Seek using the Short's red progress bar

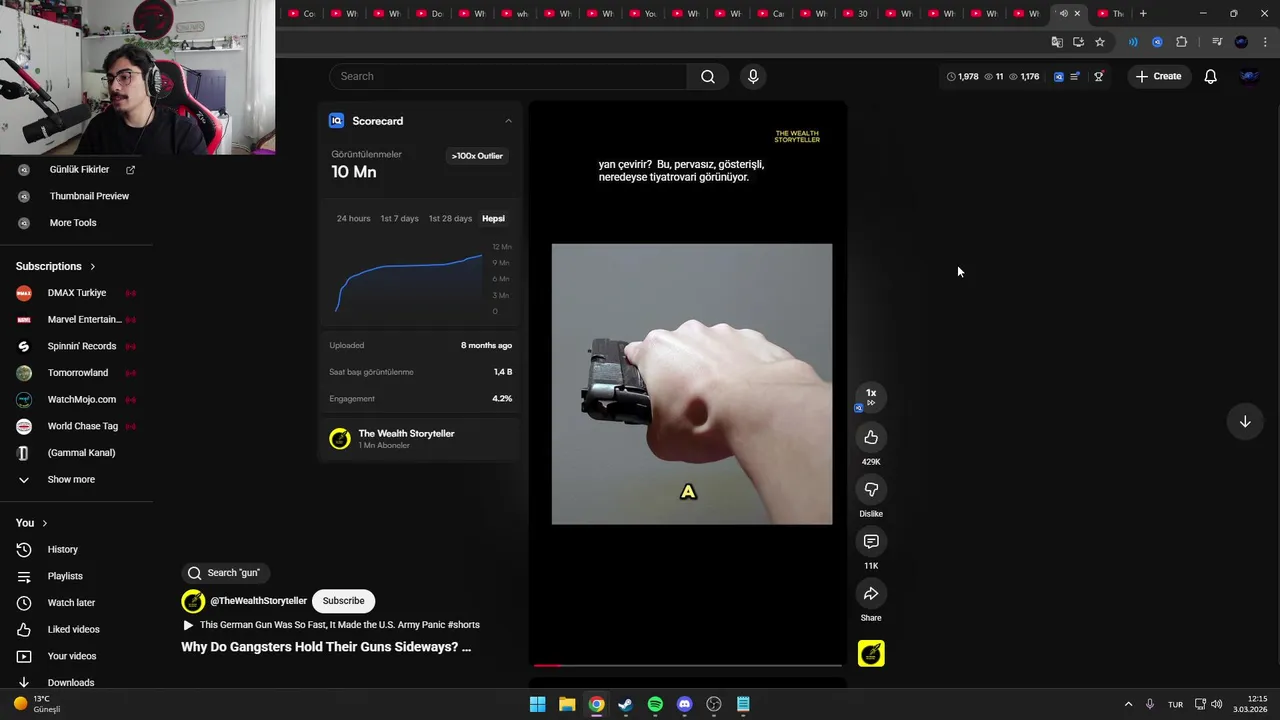[688, 665]
